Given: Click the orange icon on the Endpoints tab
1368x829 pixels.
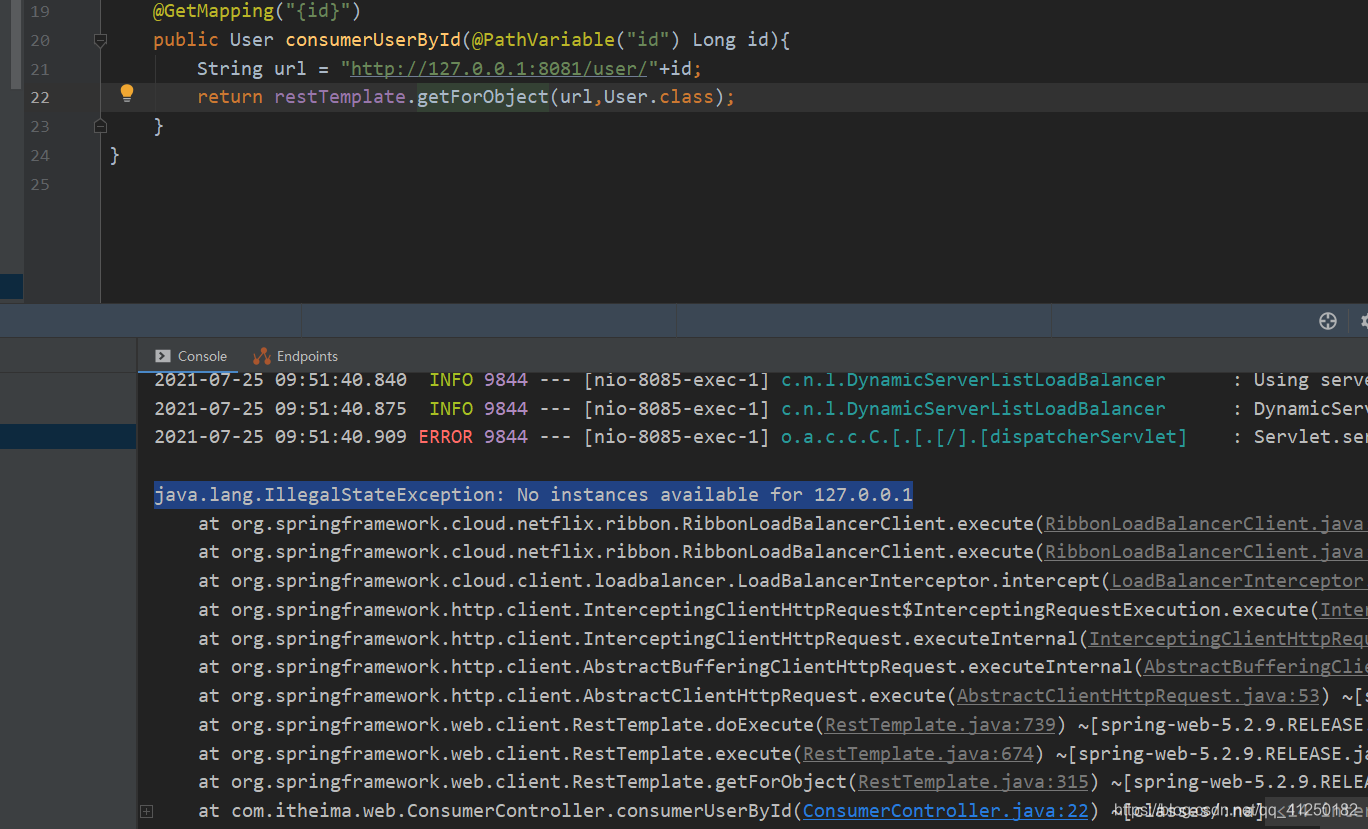Looking at the screenshot, I should click(x=260, y=355).
